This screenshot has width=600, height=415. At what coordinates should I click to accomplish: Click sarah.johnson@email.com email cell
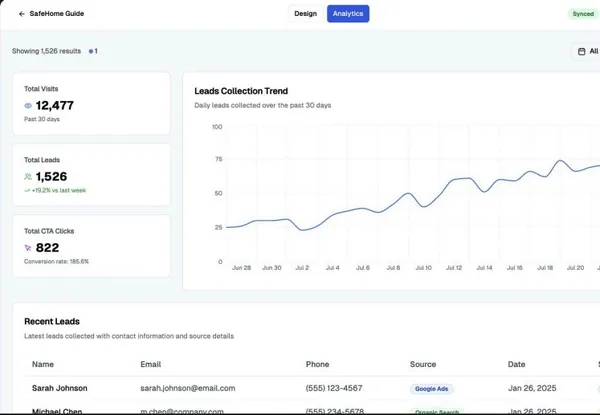coord(188,388)
